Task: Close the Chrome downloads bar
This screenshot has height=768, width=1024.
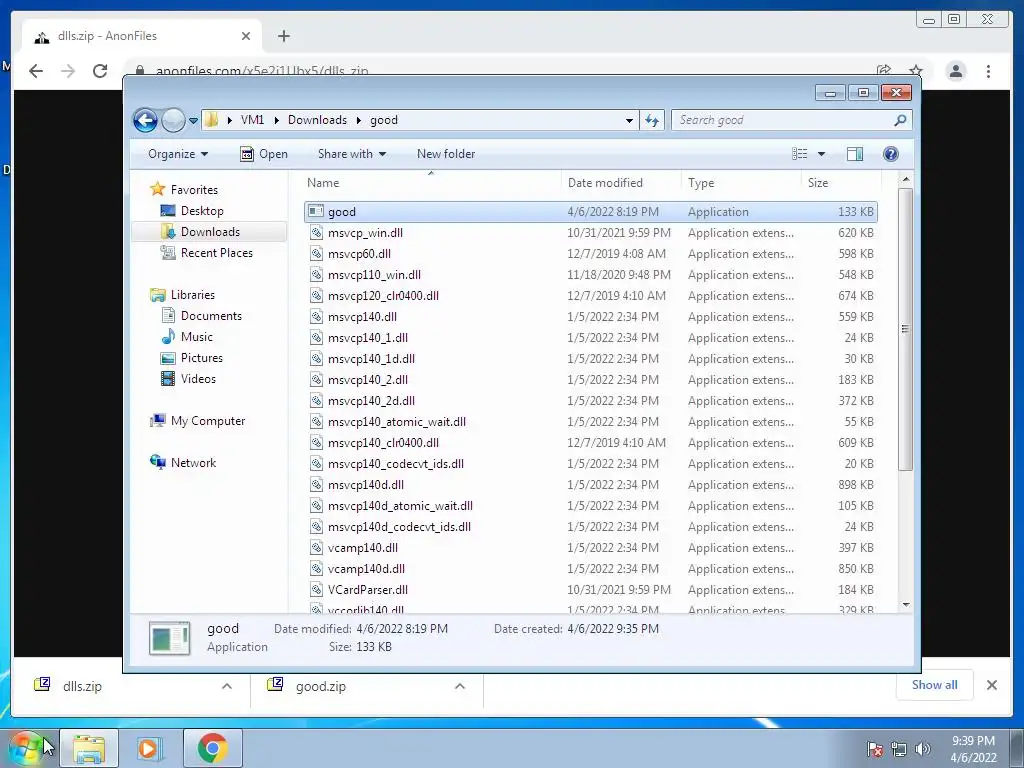Action: coord(991,685)
